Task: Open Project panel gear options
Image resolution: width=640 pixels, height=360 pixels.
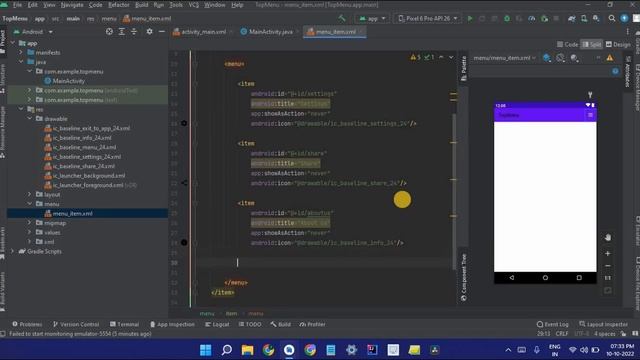Action: (149, 31)
